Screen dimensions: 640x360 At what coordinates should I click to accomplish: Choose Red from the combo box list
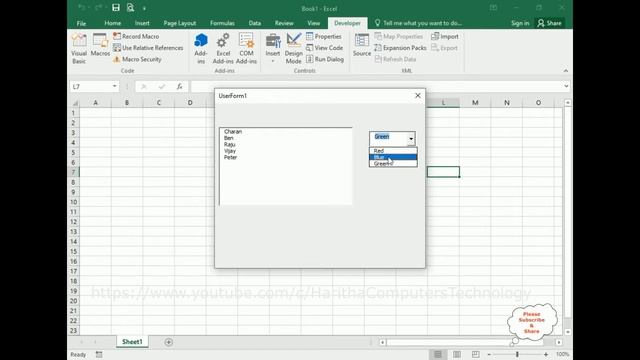393,151
